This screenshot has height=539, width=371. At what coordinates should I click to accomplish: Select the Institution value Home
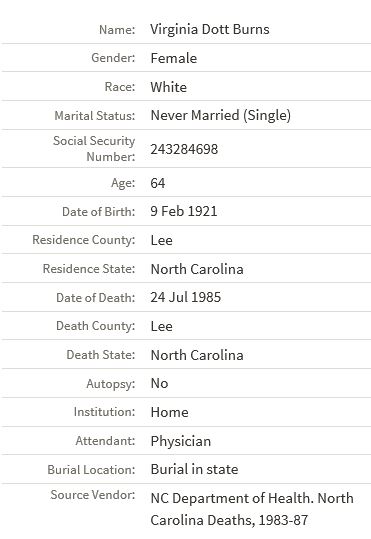[x=170, y=412]
